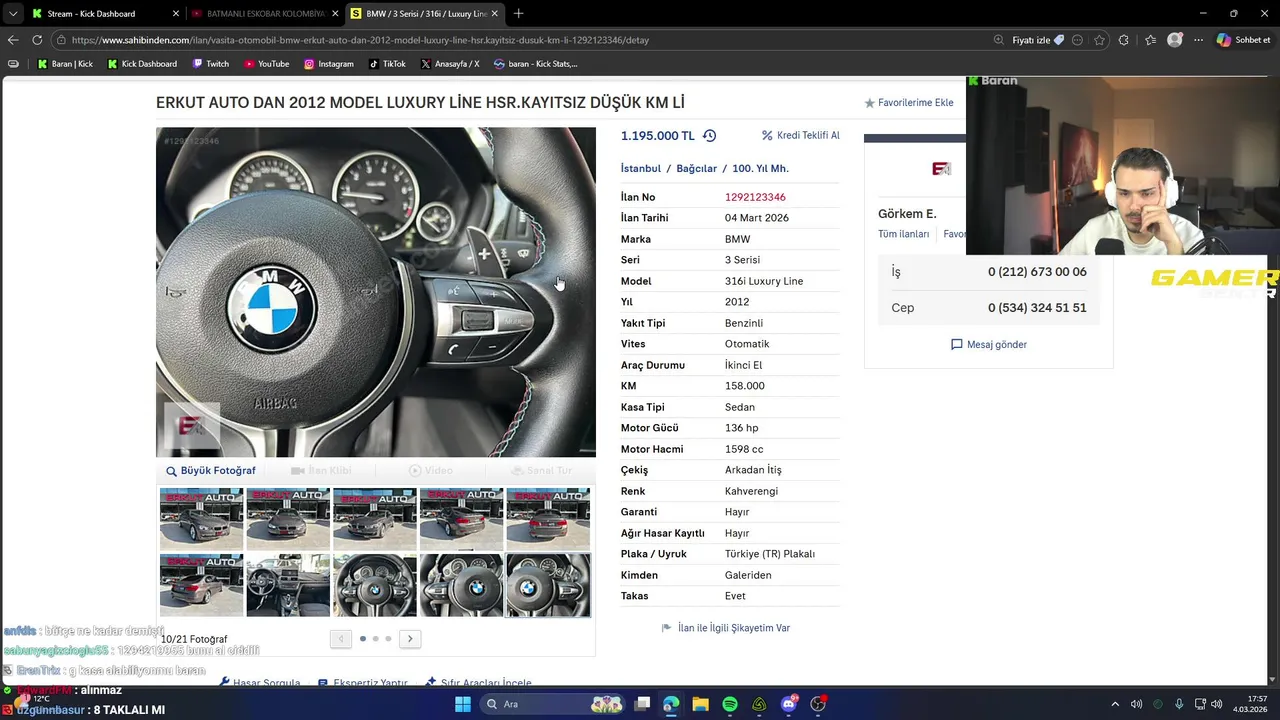This screenshot has width=1280, height=720.
Task: Open a new browser tab
Action: click(518, 14)
